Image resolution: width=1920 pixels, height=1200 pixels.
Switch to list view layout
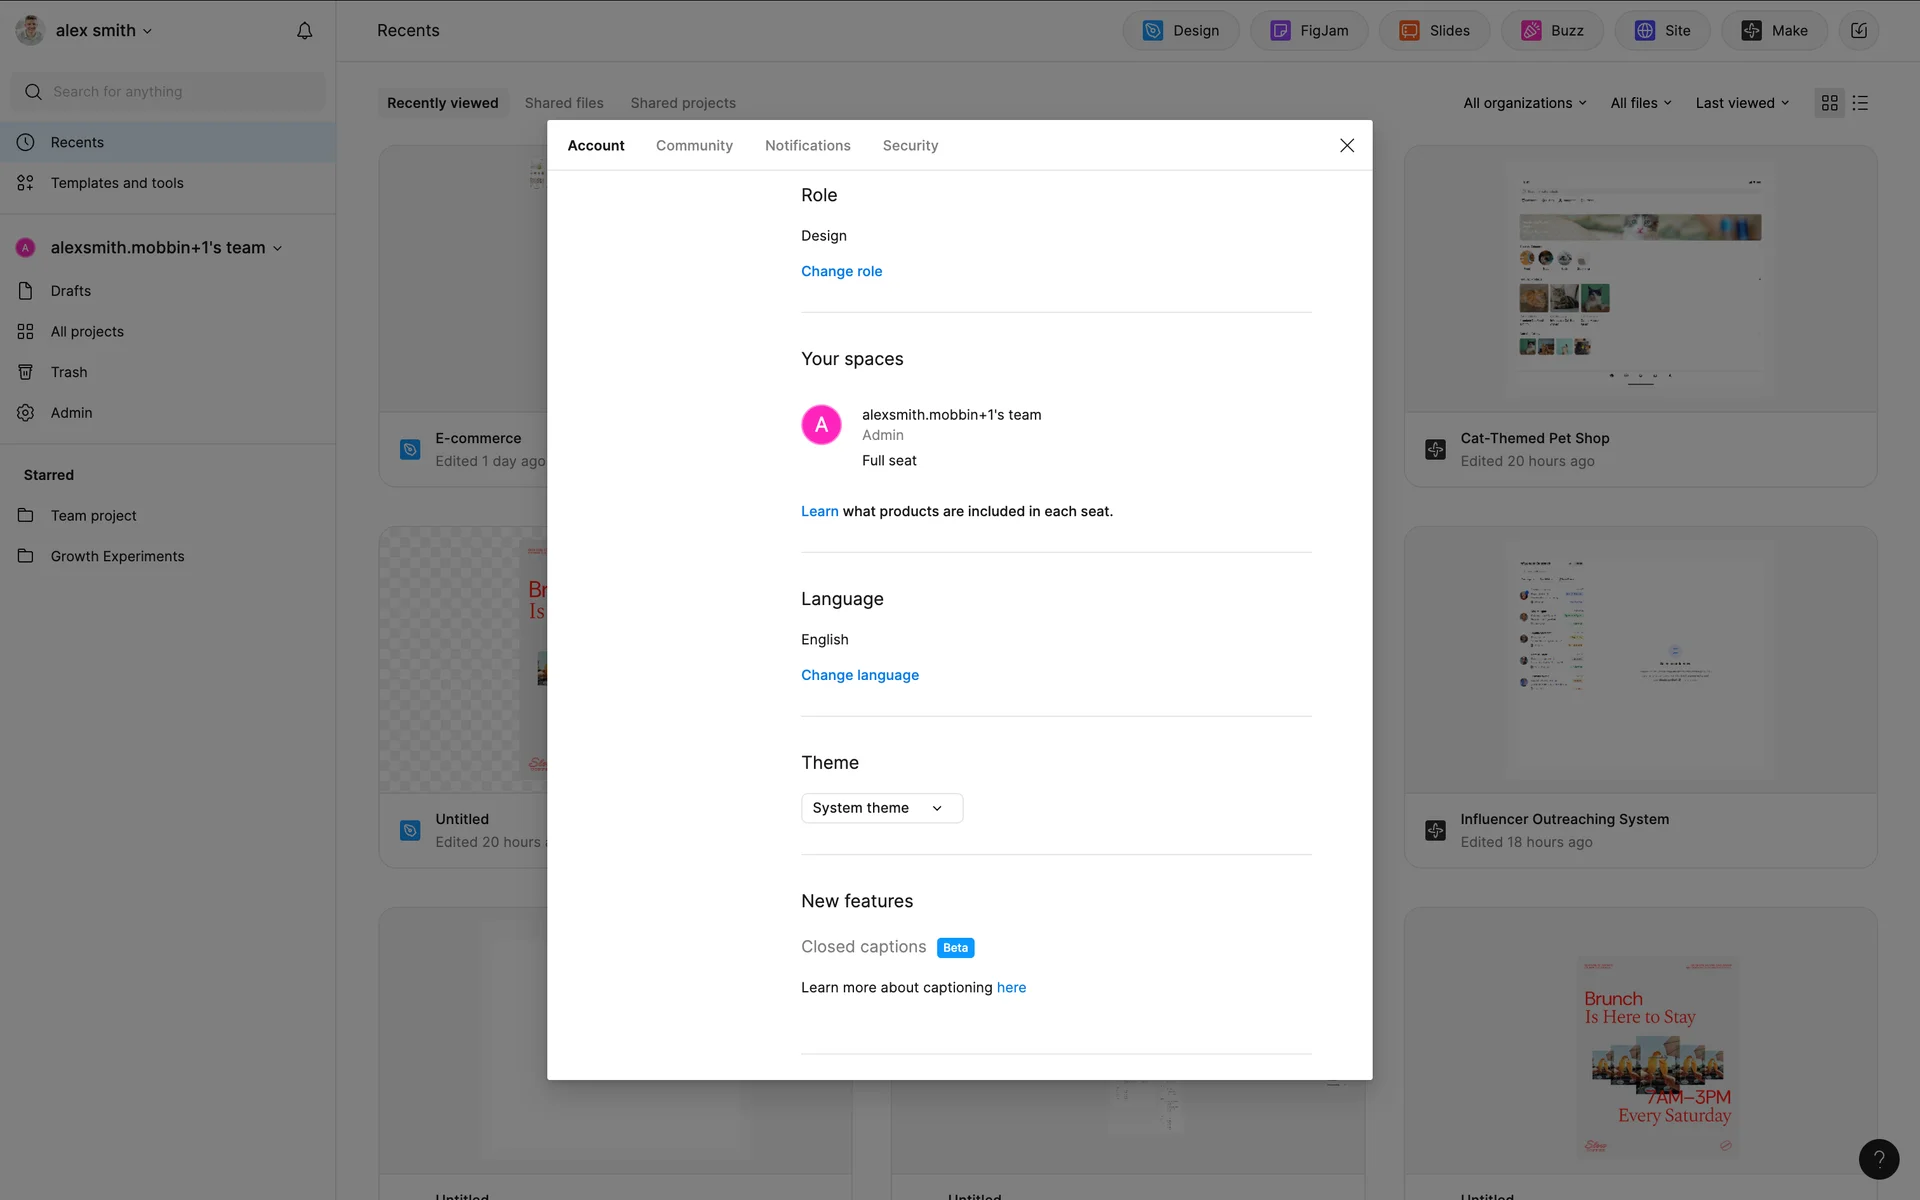pos(1860,103)
